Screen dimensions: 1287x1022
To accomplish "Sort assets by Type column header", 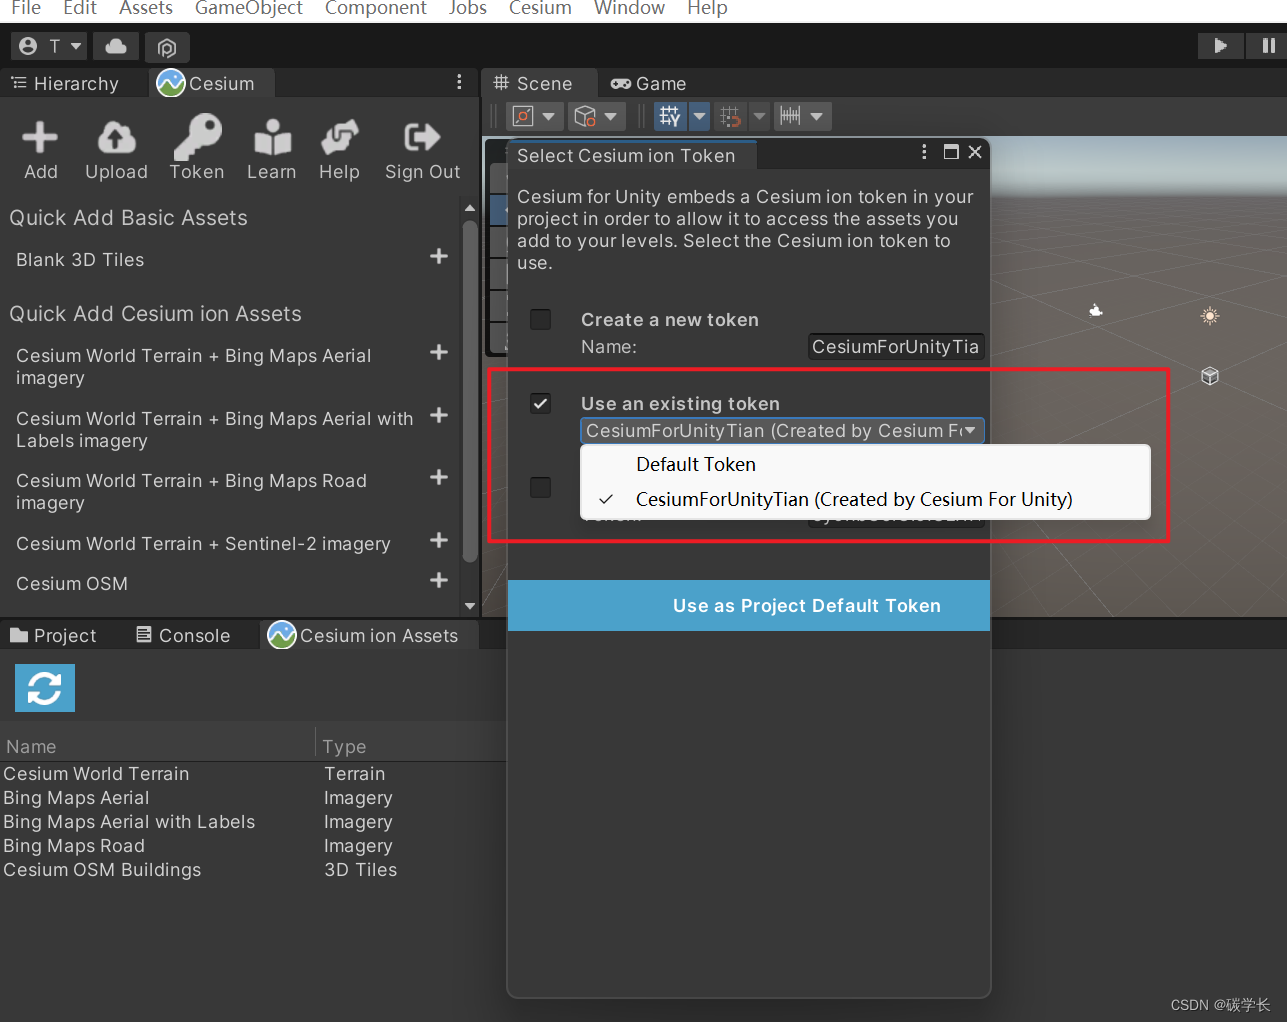I will (412, 746).
